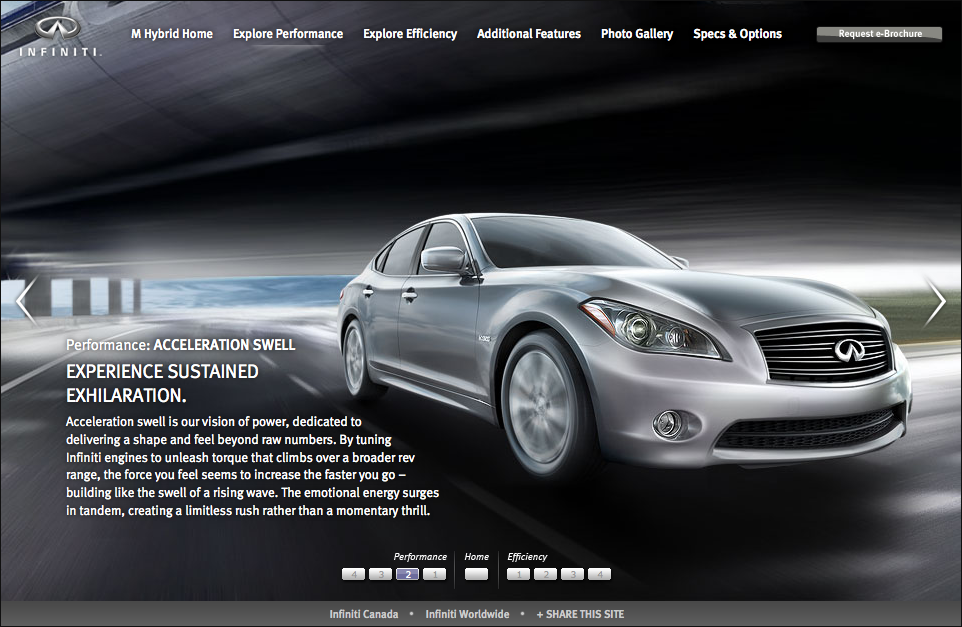Select Efficiency slide 2 button
962x627 pixels.
(x=545, y=574)
